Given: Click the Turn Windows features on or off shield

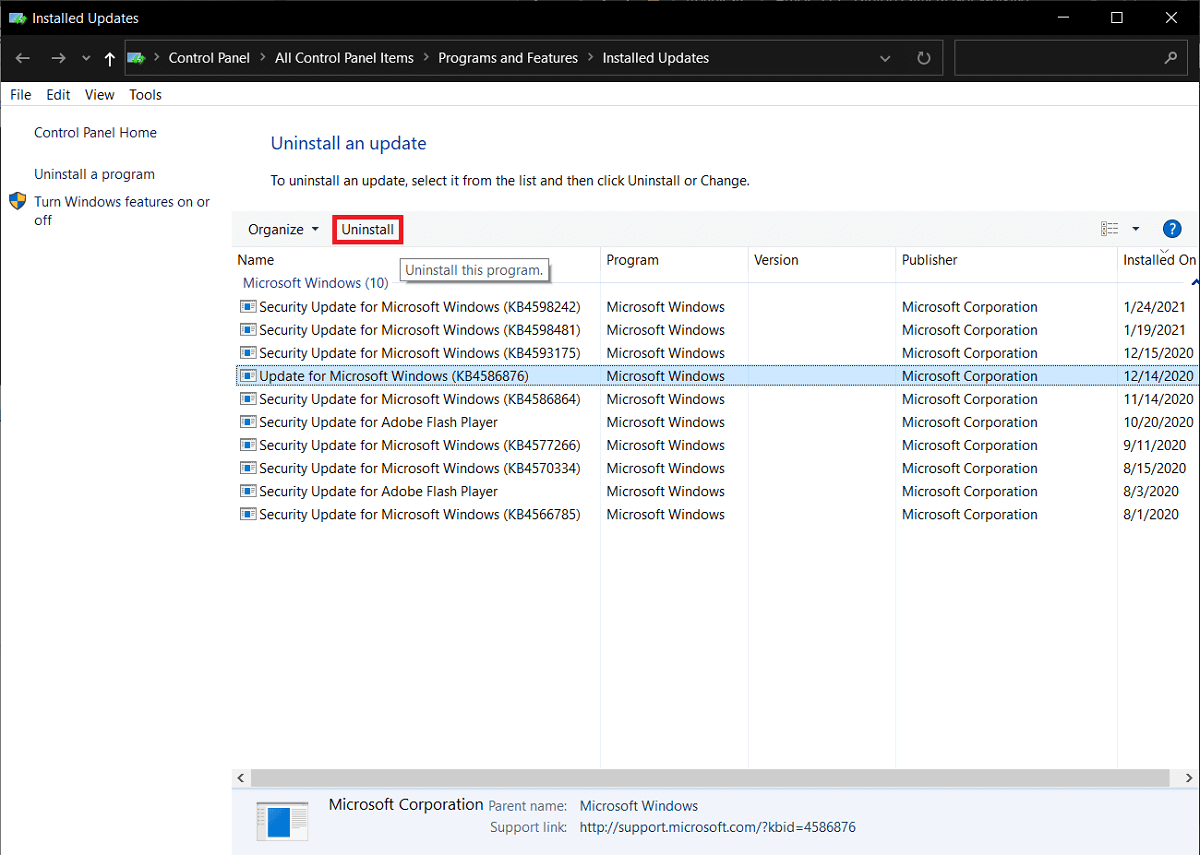Looking at the screenshot, I should click(17, 201).
